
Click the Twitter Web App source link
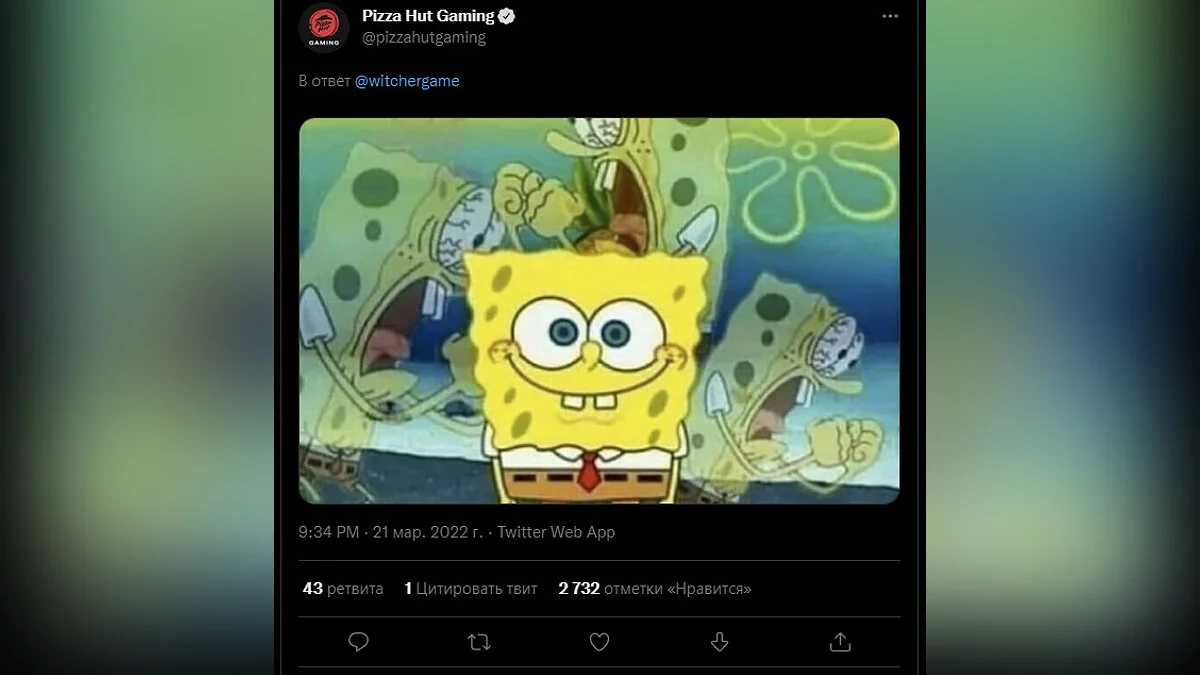point(556,532)
